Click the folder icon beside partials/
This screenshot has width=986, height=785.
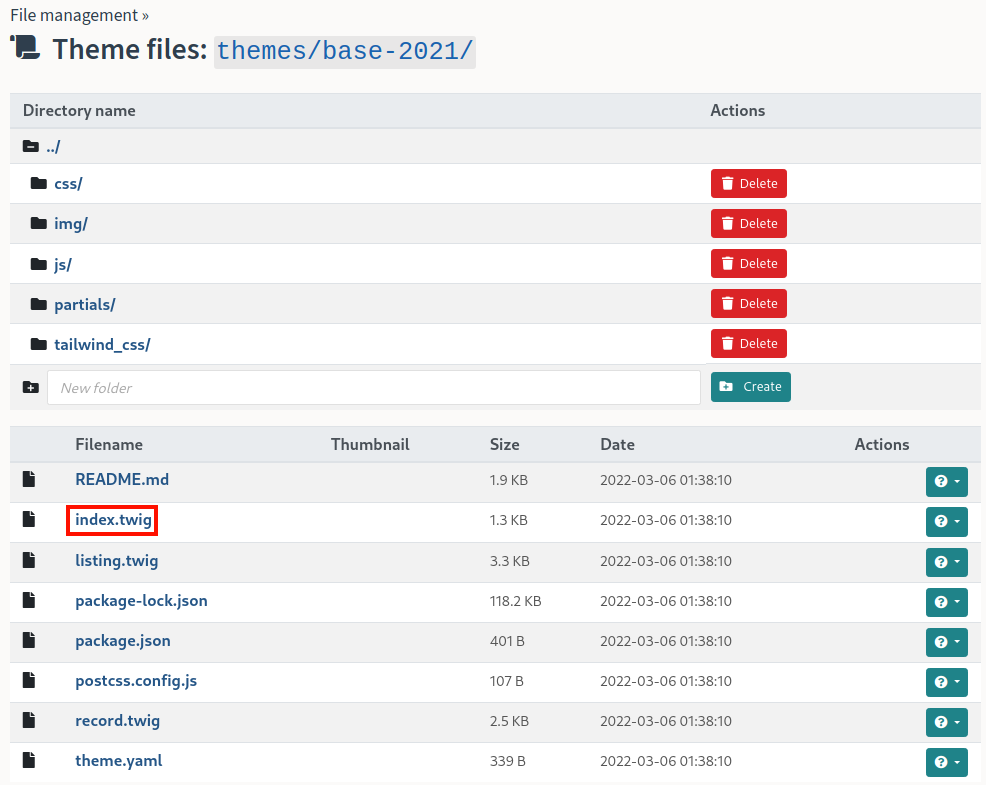[x=39, y=304]
